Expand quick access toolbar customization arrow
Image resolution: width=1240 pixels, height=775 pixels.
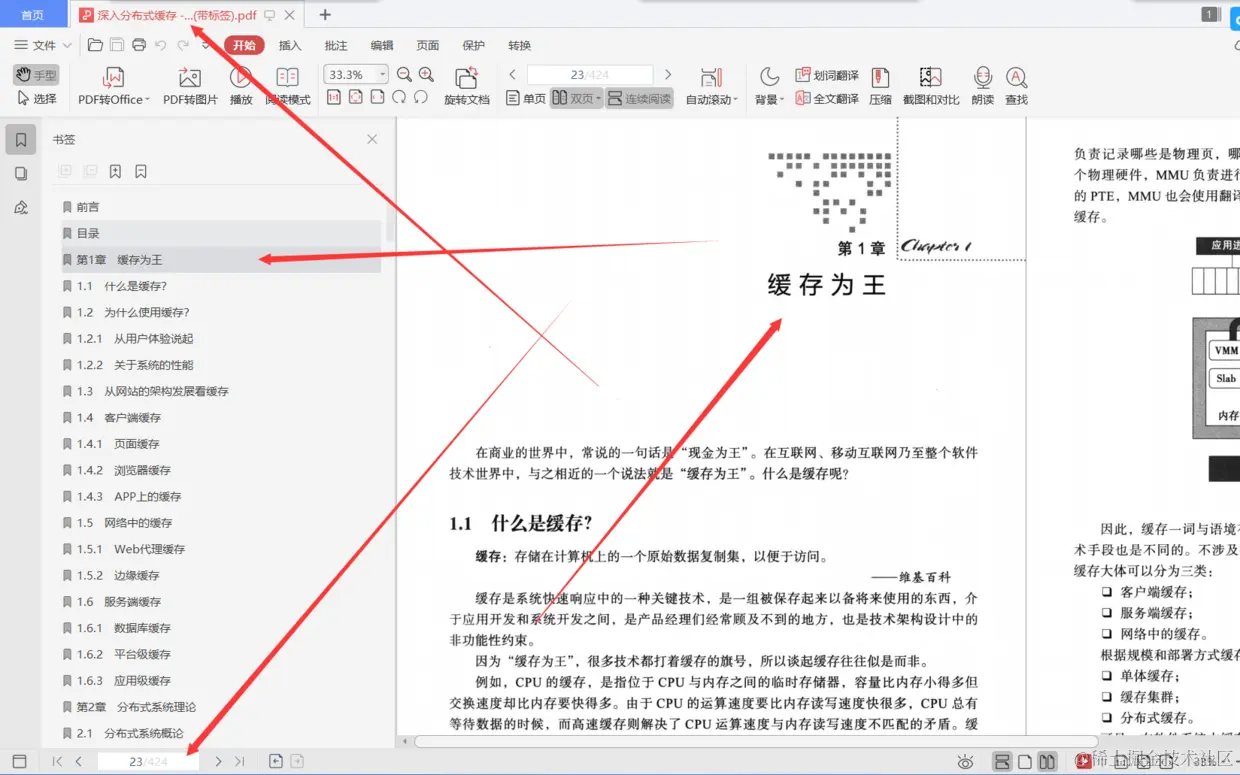tap(205, 46)
